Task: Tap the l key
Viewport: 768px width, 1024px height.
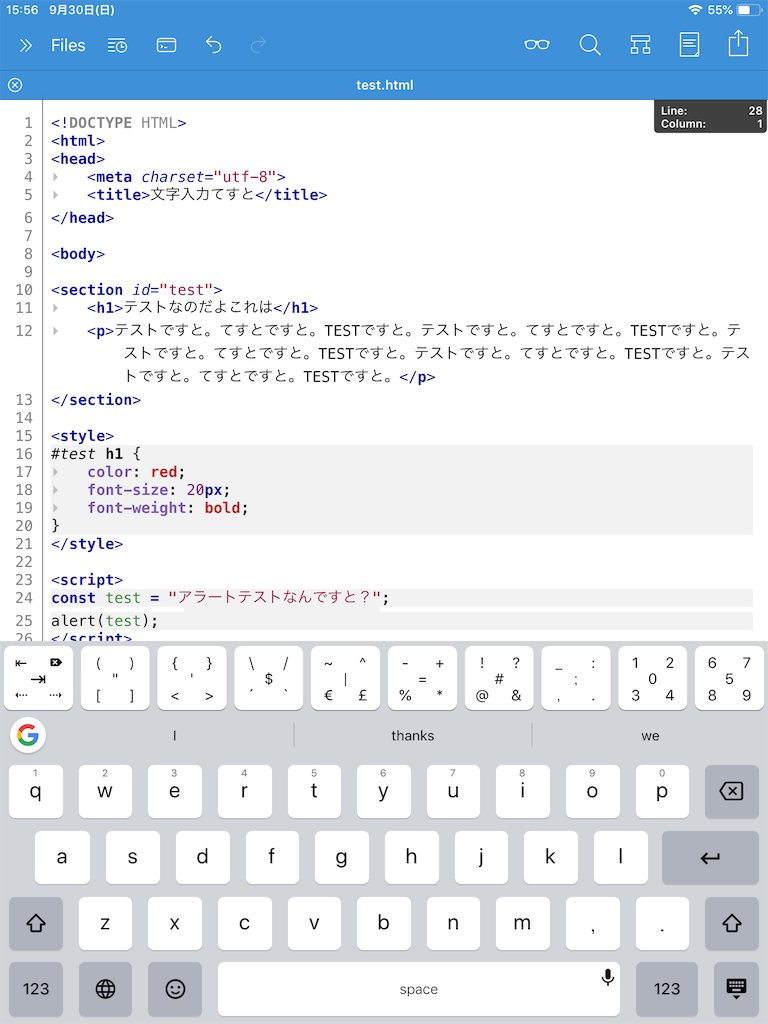Action: tap(620, 857)
